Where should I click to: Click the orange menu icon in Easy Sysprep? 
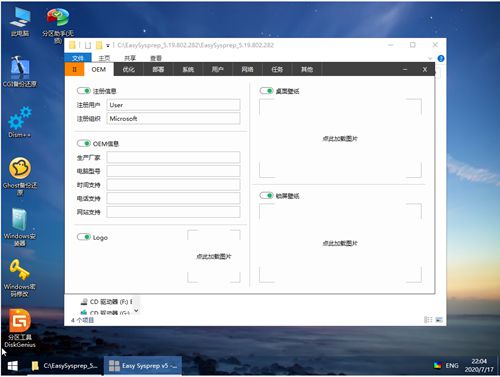(x=74, y=69)
